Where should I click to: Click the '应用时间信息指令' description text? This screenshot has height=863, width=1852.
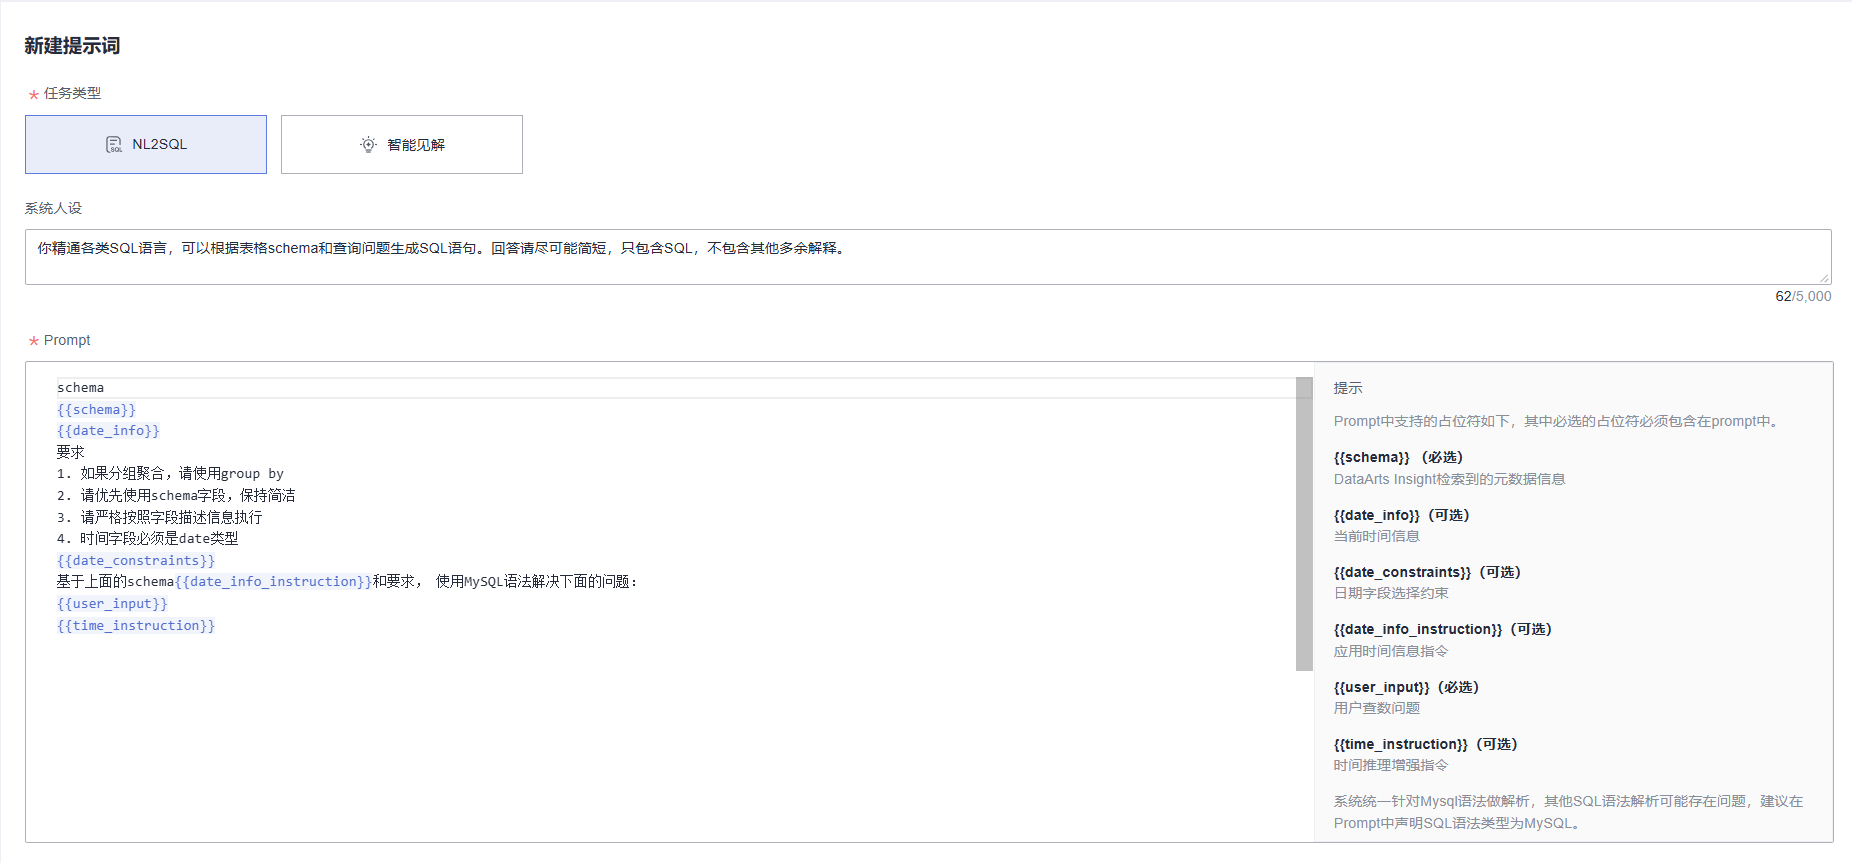(x=1391, y=651)
